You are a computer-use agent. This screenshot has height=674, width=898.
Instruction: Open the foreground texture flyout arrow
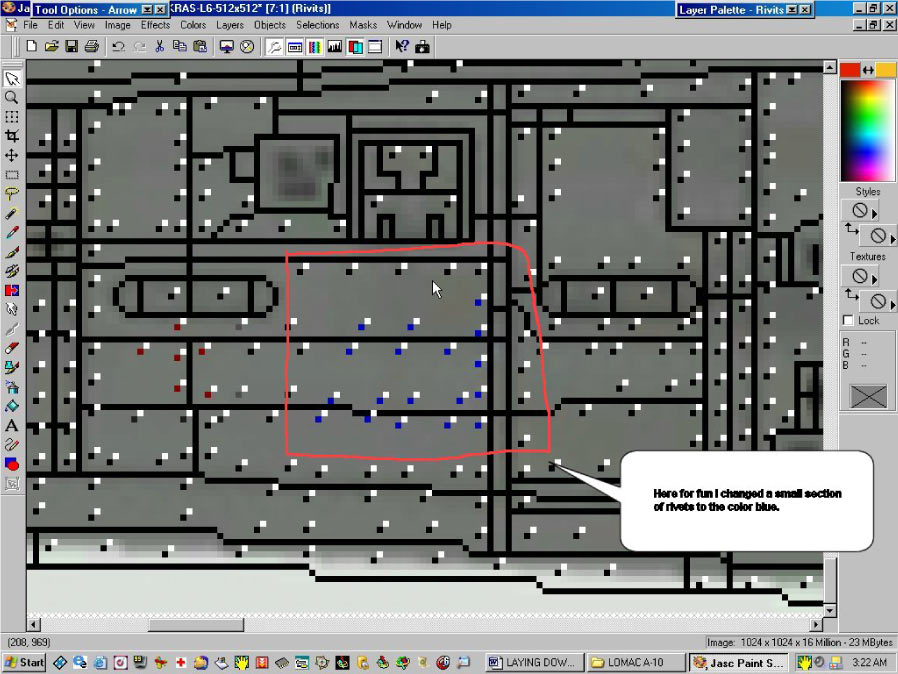(x=875, y=279)
